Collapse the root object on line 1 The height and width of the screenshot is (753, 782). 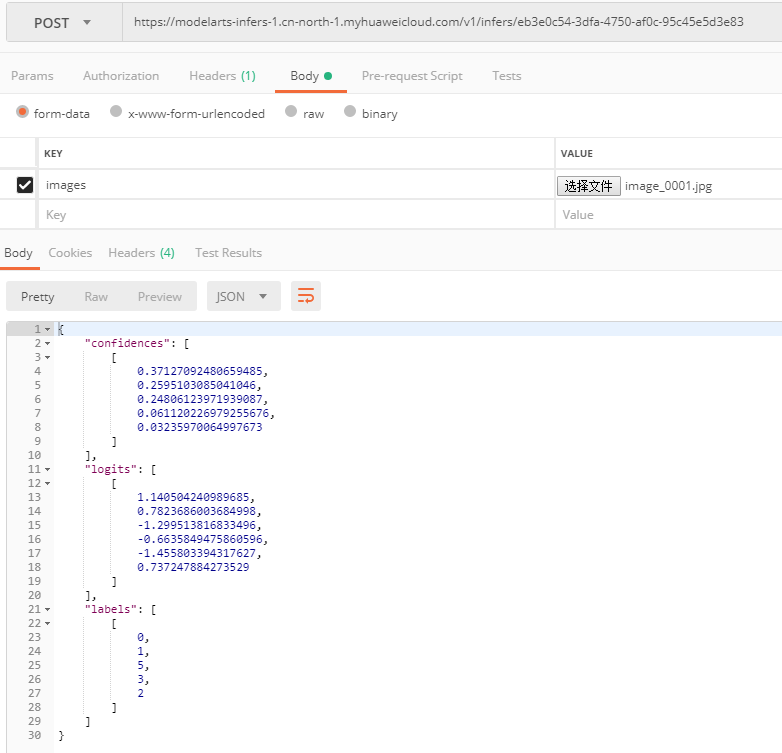[47, 330]
